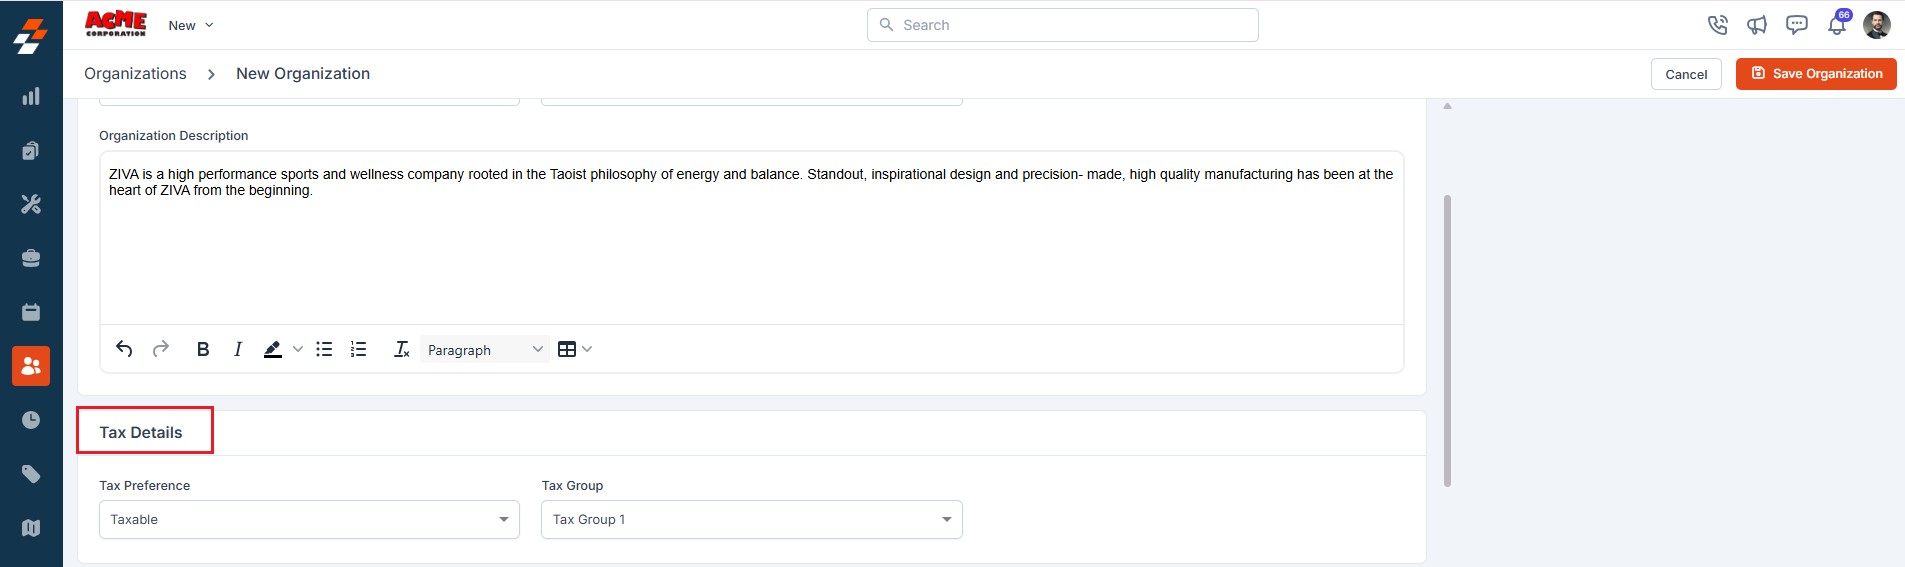Open highlight color dropdown arrow
The width and height of the screenshot is (1905, 567).
298,349
